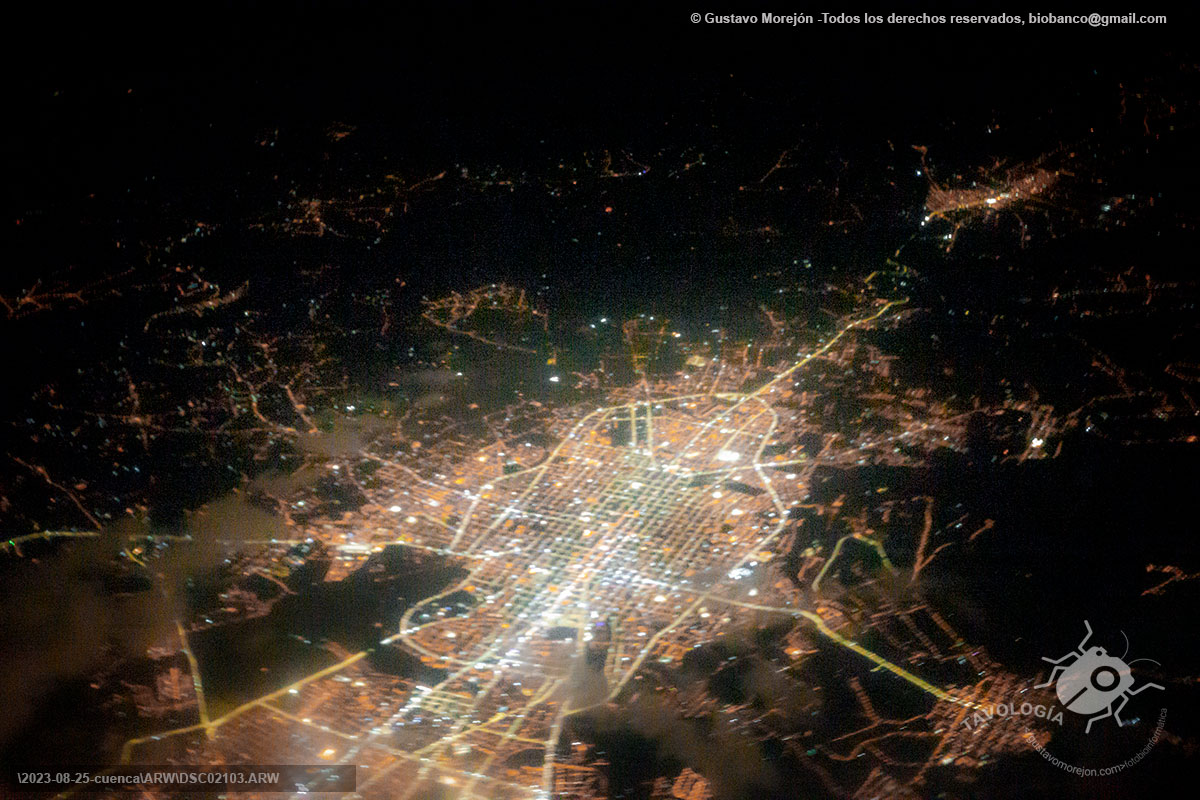Select the Gustavo Morejón author name
1200x800 pixels.
pos(759,19)
